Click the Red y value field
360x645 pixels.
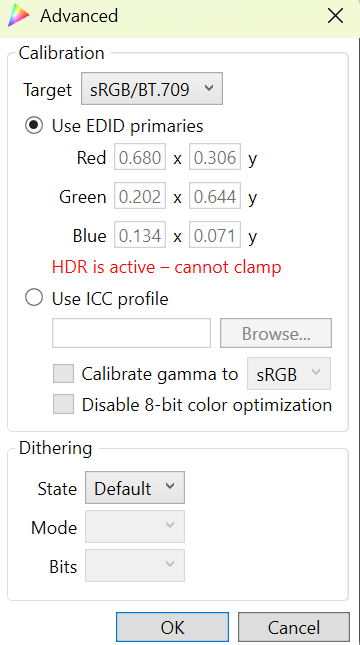[215, 157]
